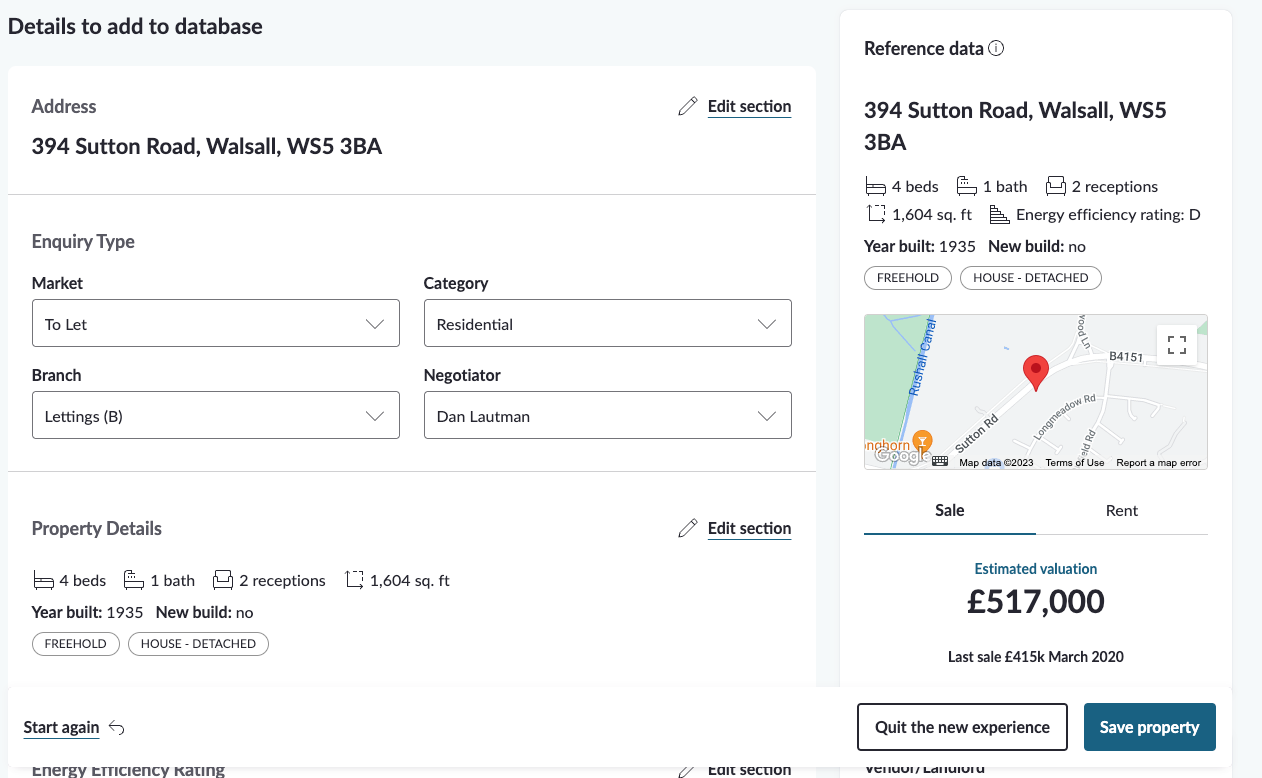Click the Reference data info icon
The height and width of the screenshot is (778, 1262).
996,48
